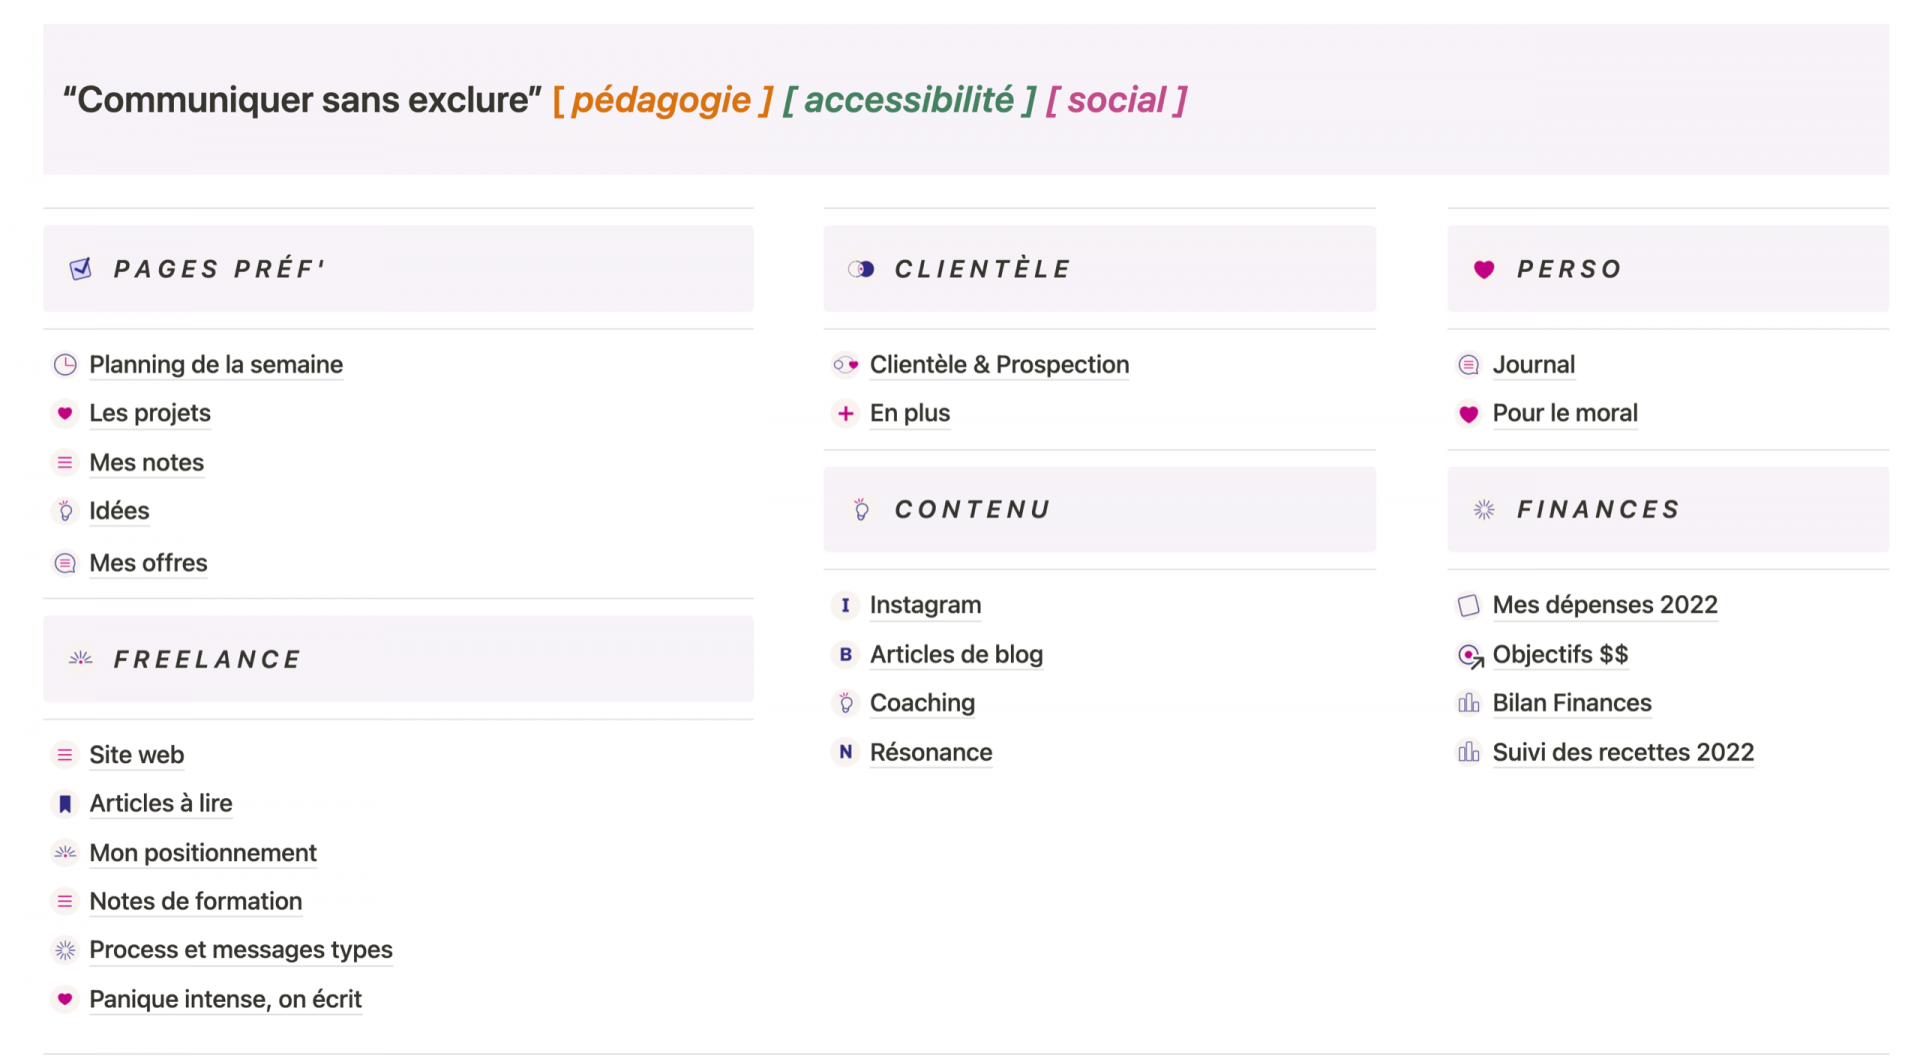
Task: Open Mes notes page link
Action: tap(146, 462)
